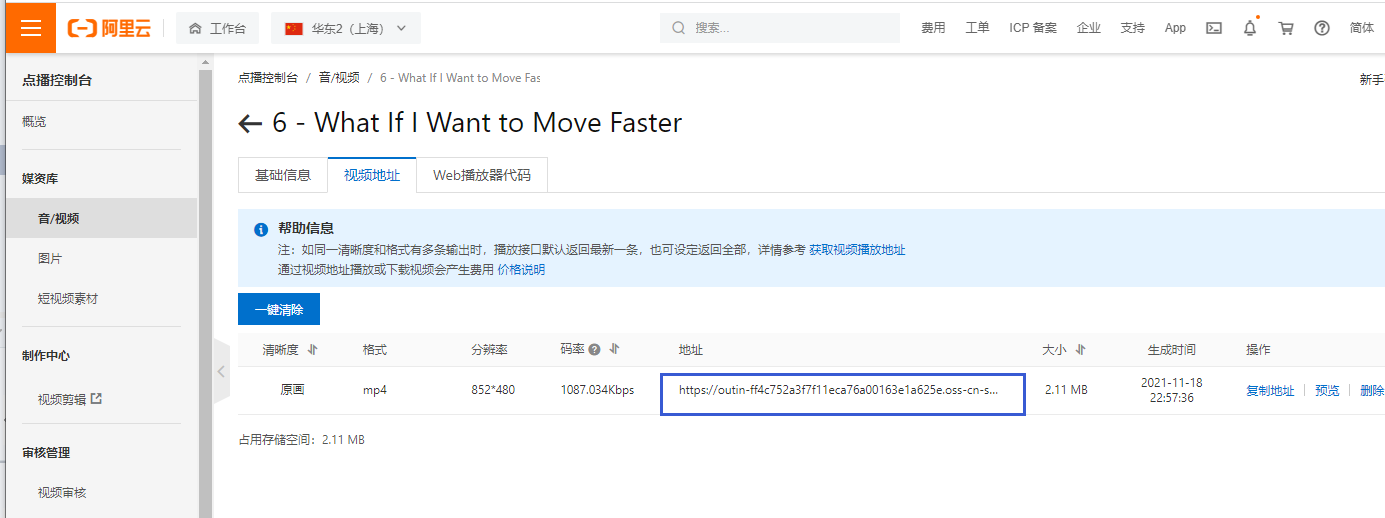1385x518 pixels.
Task: Click the 码率 help question icon
Action: [x=594, y=350]
